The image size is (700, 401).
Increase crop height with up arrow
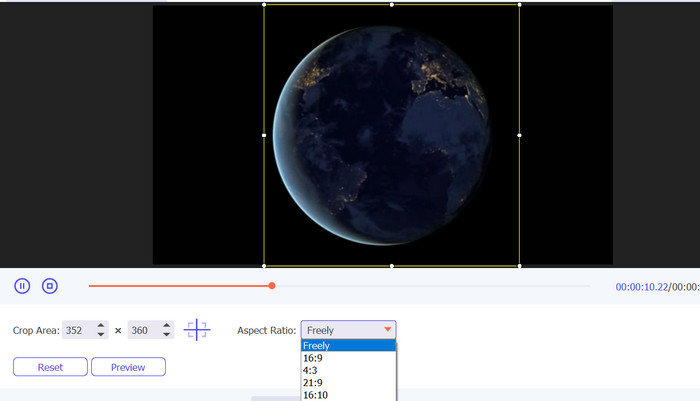pos(166,325)
